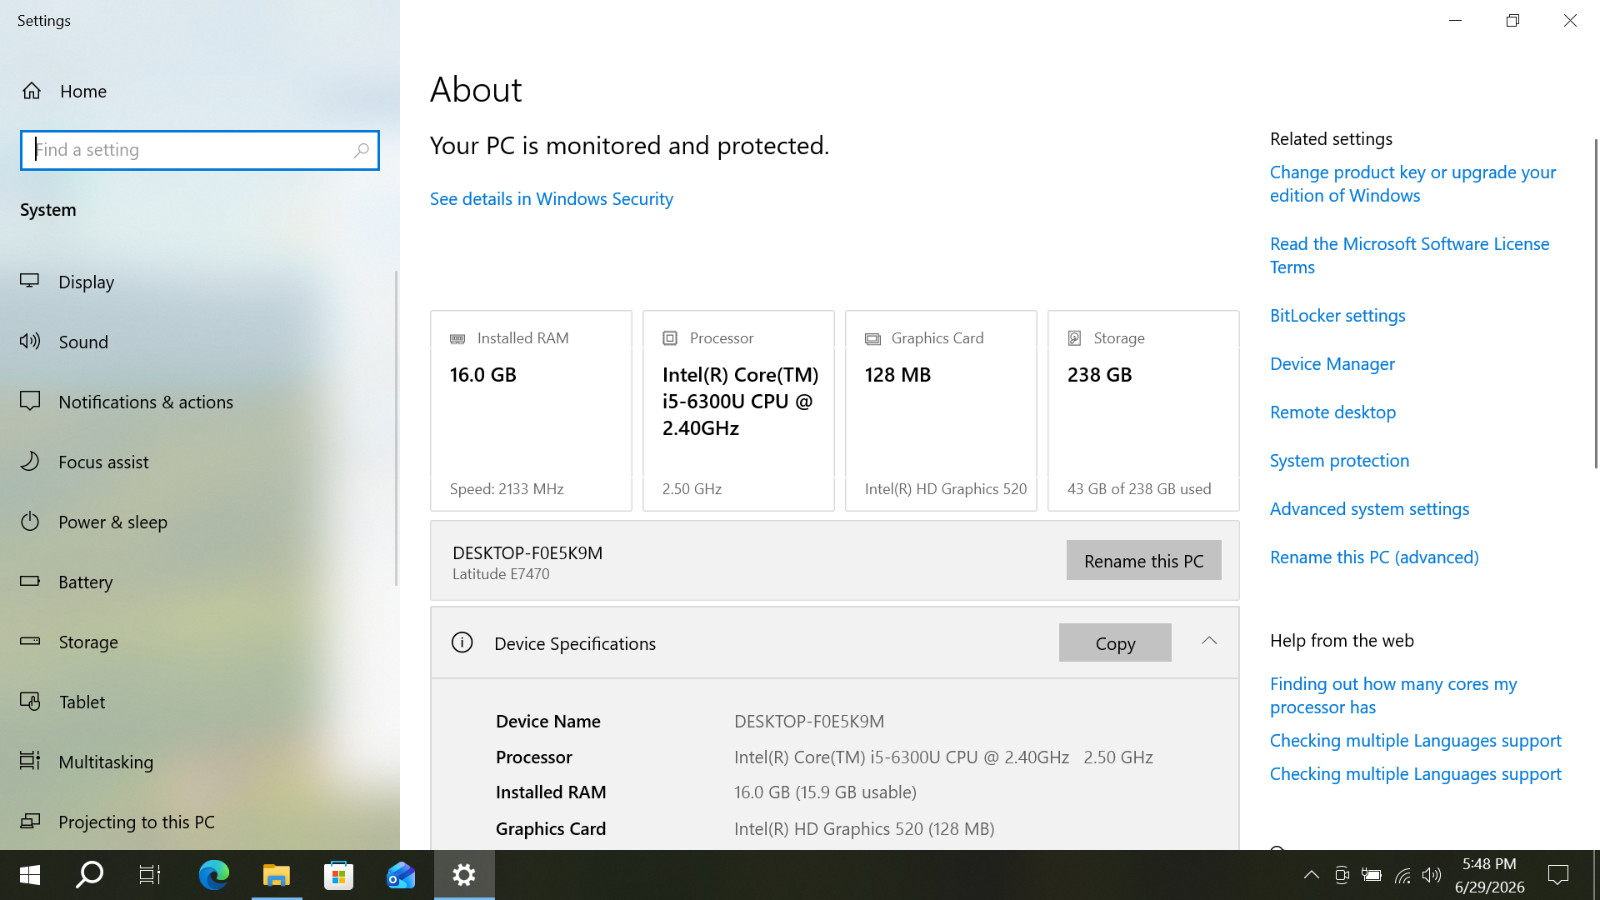1600x900 pixels.
Task: Click Intel(R) HD Graphics 520 (128 MB) value
Action: click(x=864, y=828)
